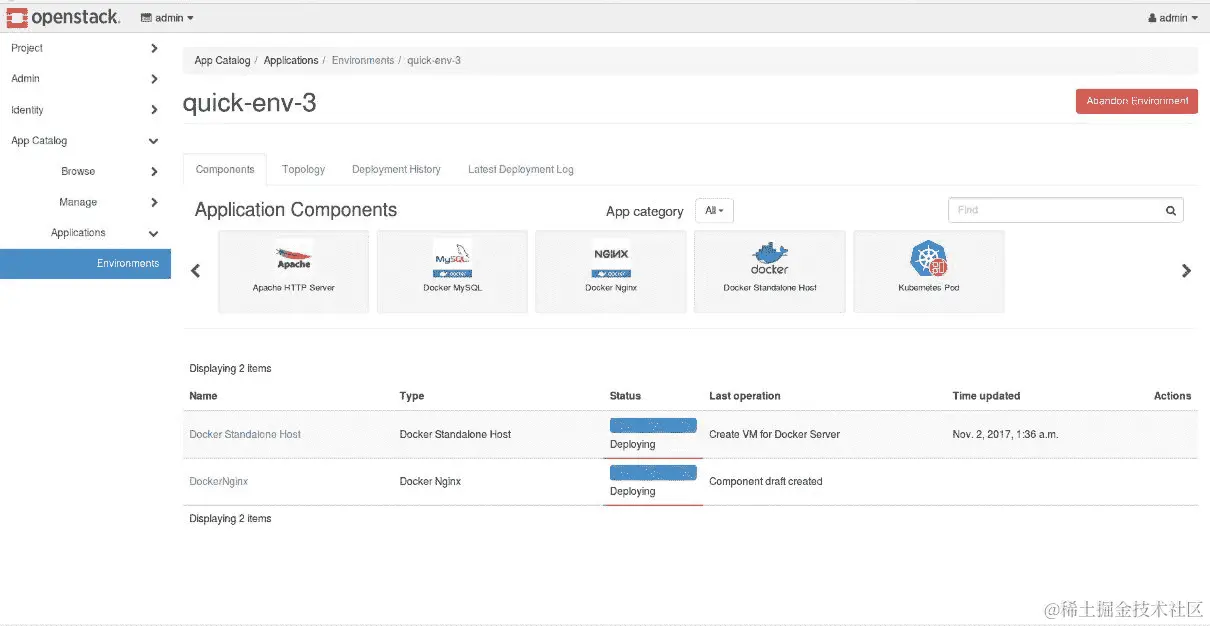The height and width of the screenshot is (626, 1210).
Task: Click the Status column header
Action: [625, 396]
